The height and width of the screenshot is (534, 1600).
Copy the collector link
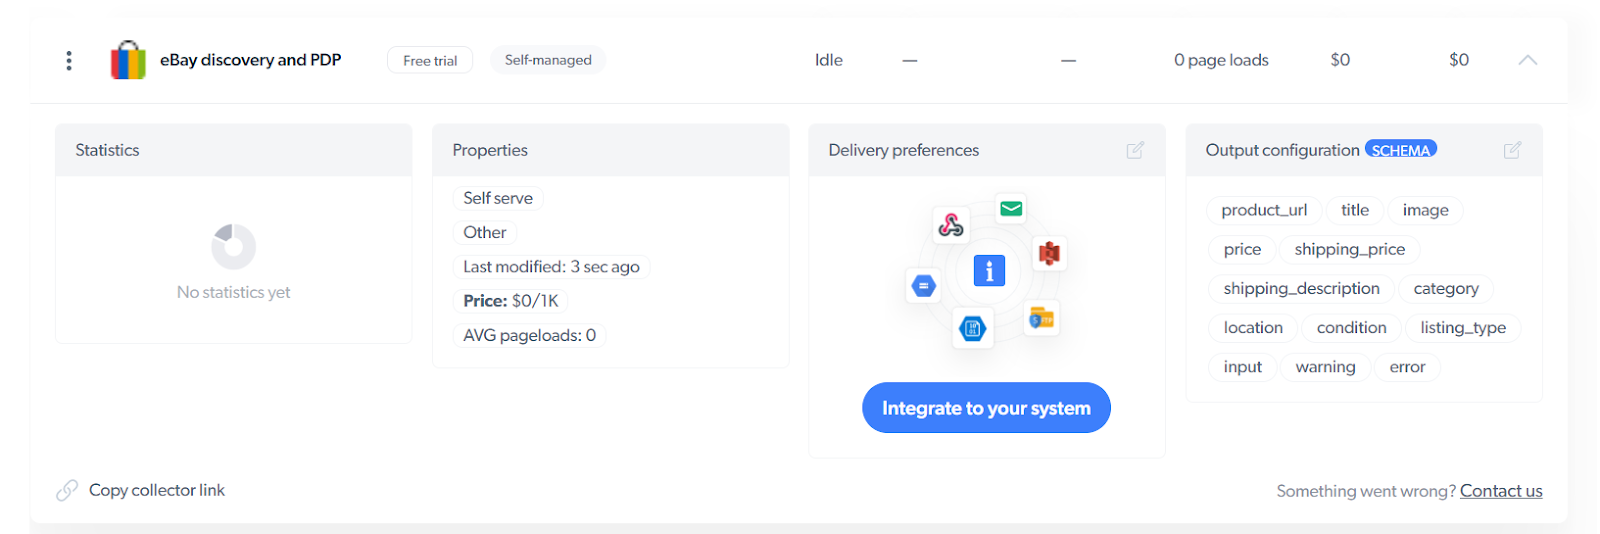click(x=156, y=490)
